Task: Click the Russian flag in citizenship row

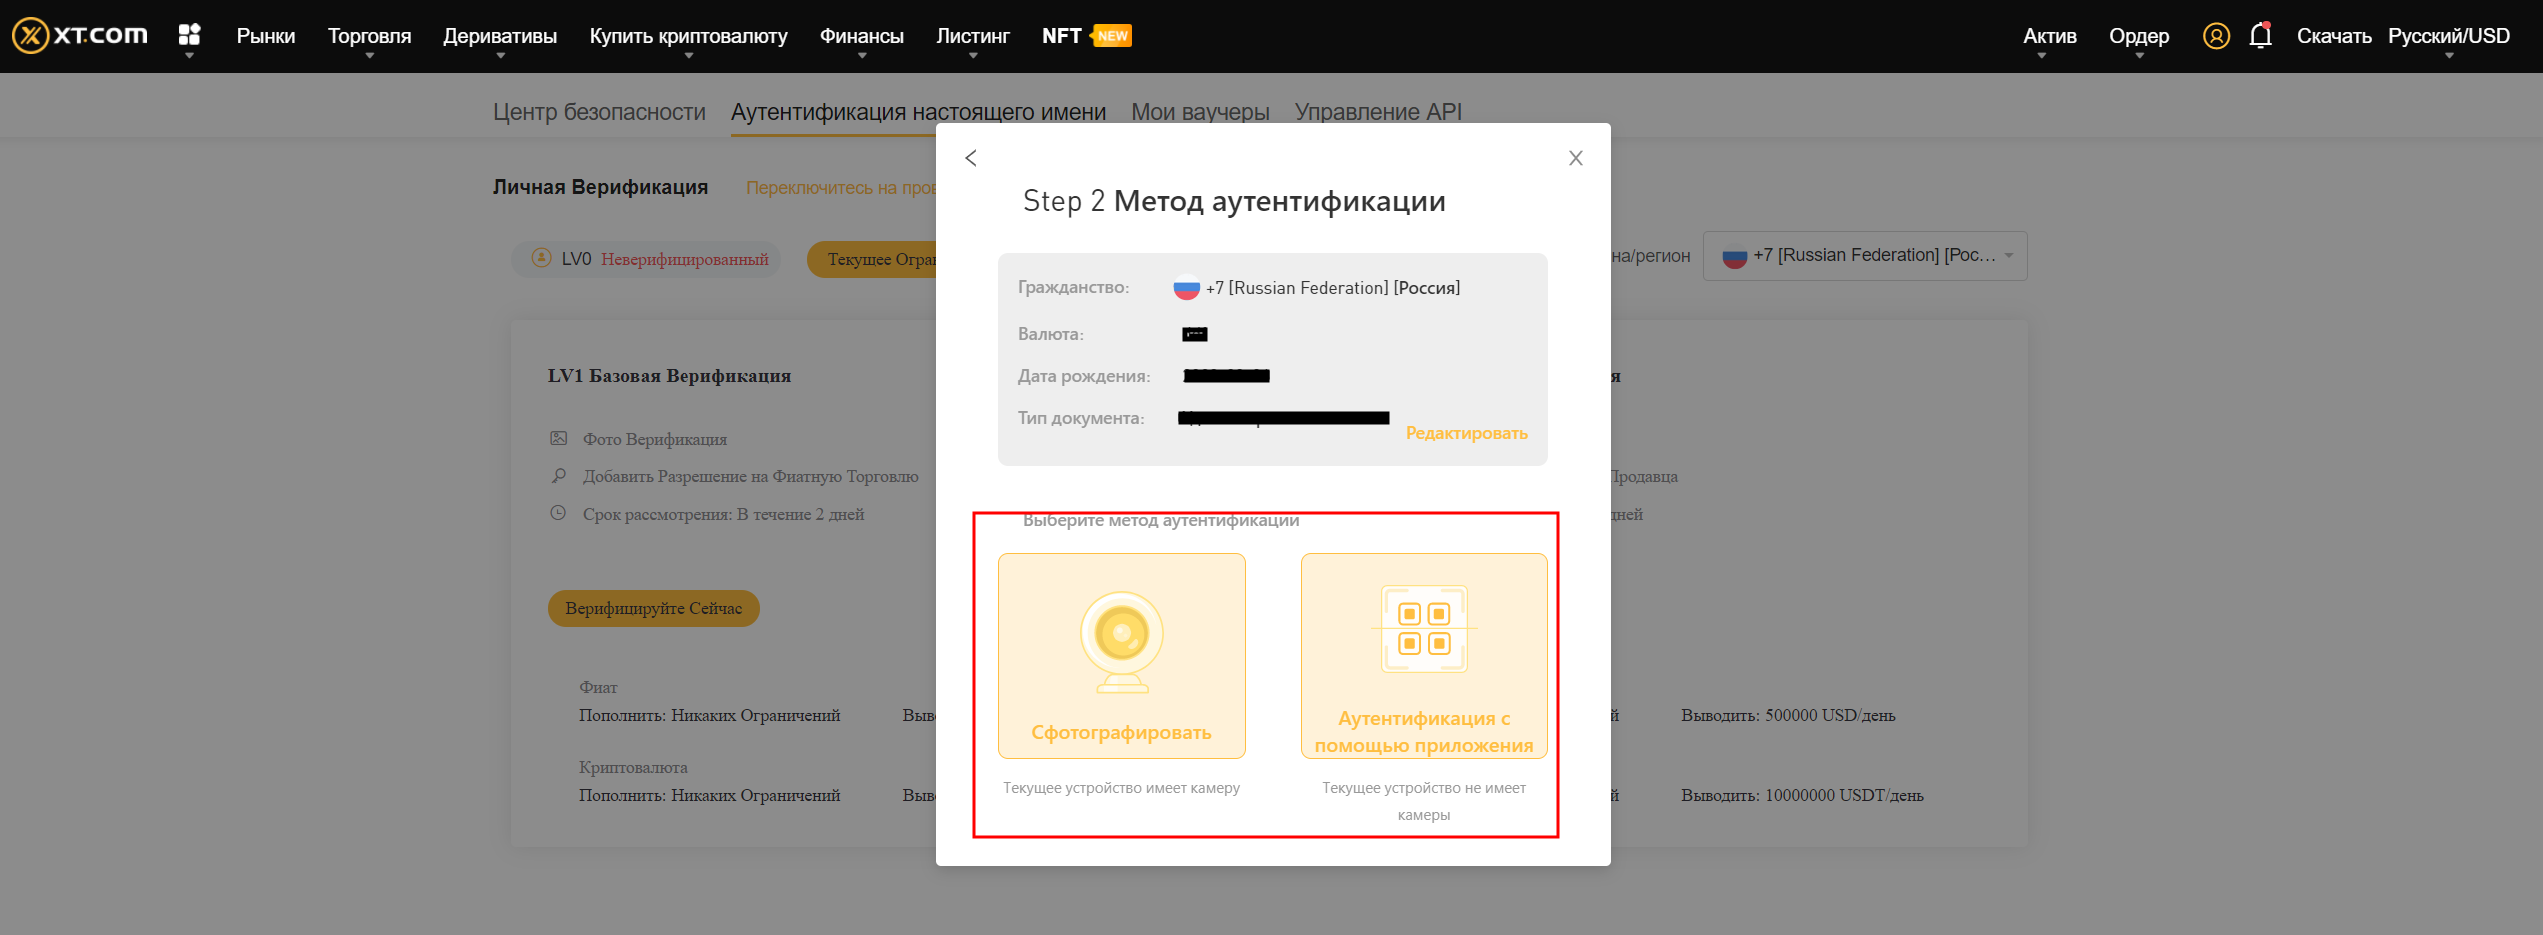Action: pyautogui.click(x=1186, y=288)
